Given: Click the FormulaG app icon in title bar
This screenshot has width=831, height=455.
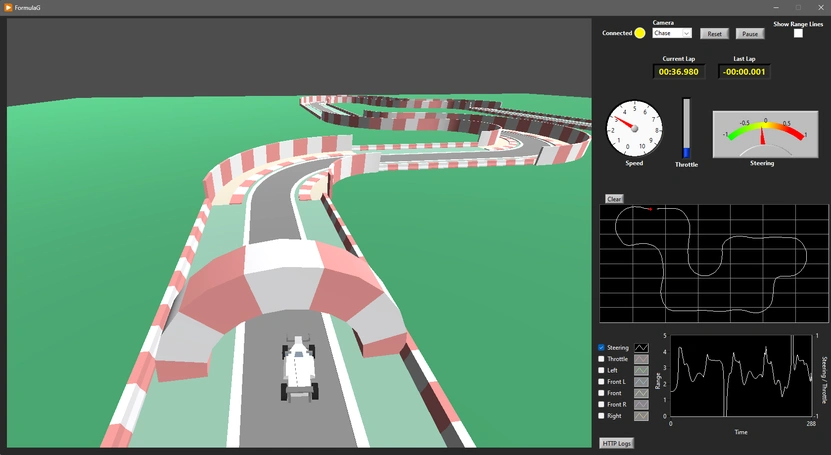Looking at the screenshot, I should coord(8,7).
